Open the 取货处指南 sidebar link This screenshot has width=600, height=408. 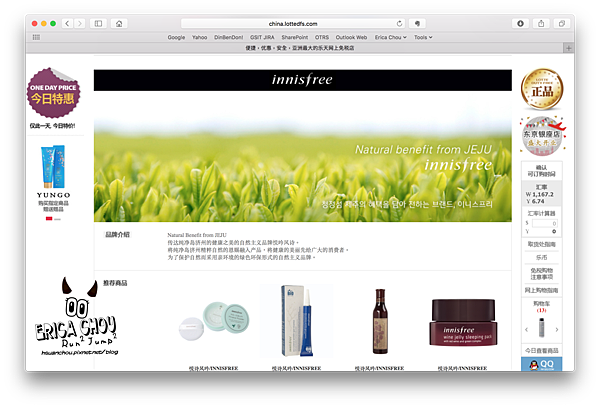(541, 244)
